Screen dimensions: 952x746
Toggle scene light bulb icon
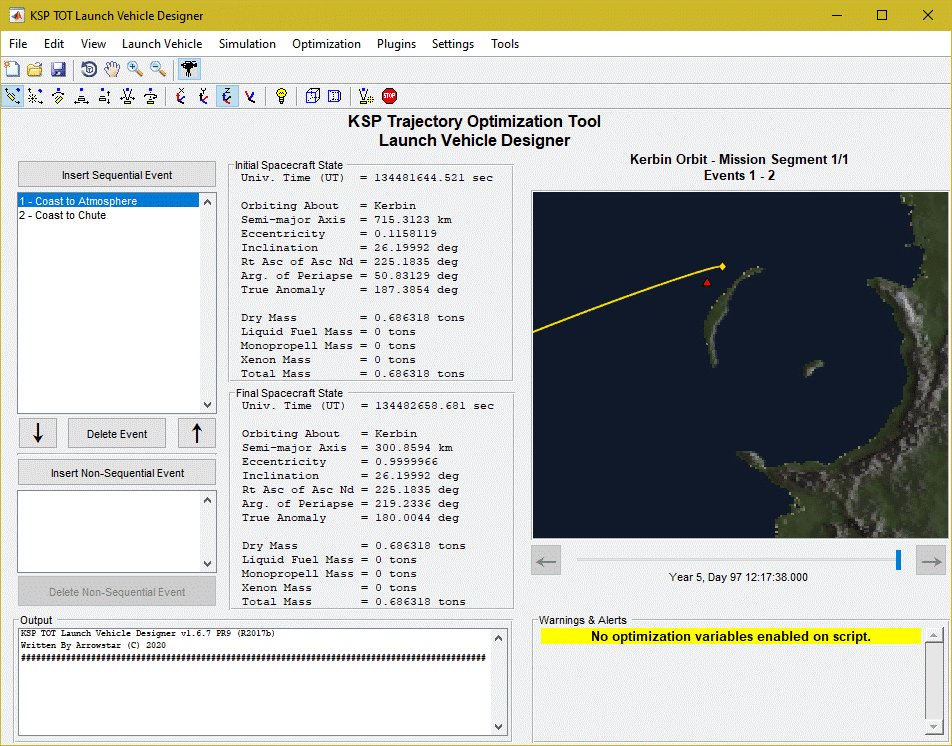(281, 96)
